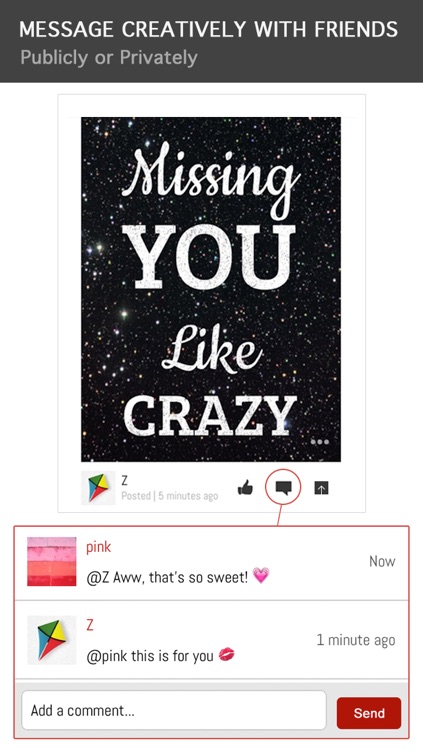Tap the '1 minute ago' timestamp
This screenshot has width=423, height=750.
coord(356,640)
